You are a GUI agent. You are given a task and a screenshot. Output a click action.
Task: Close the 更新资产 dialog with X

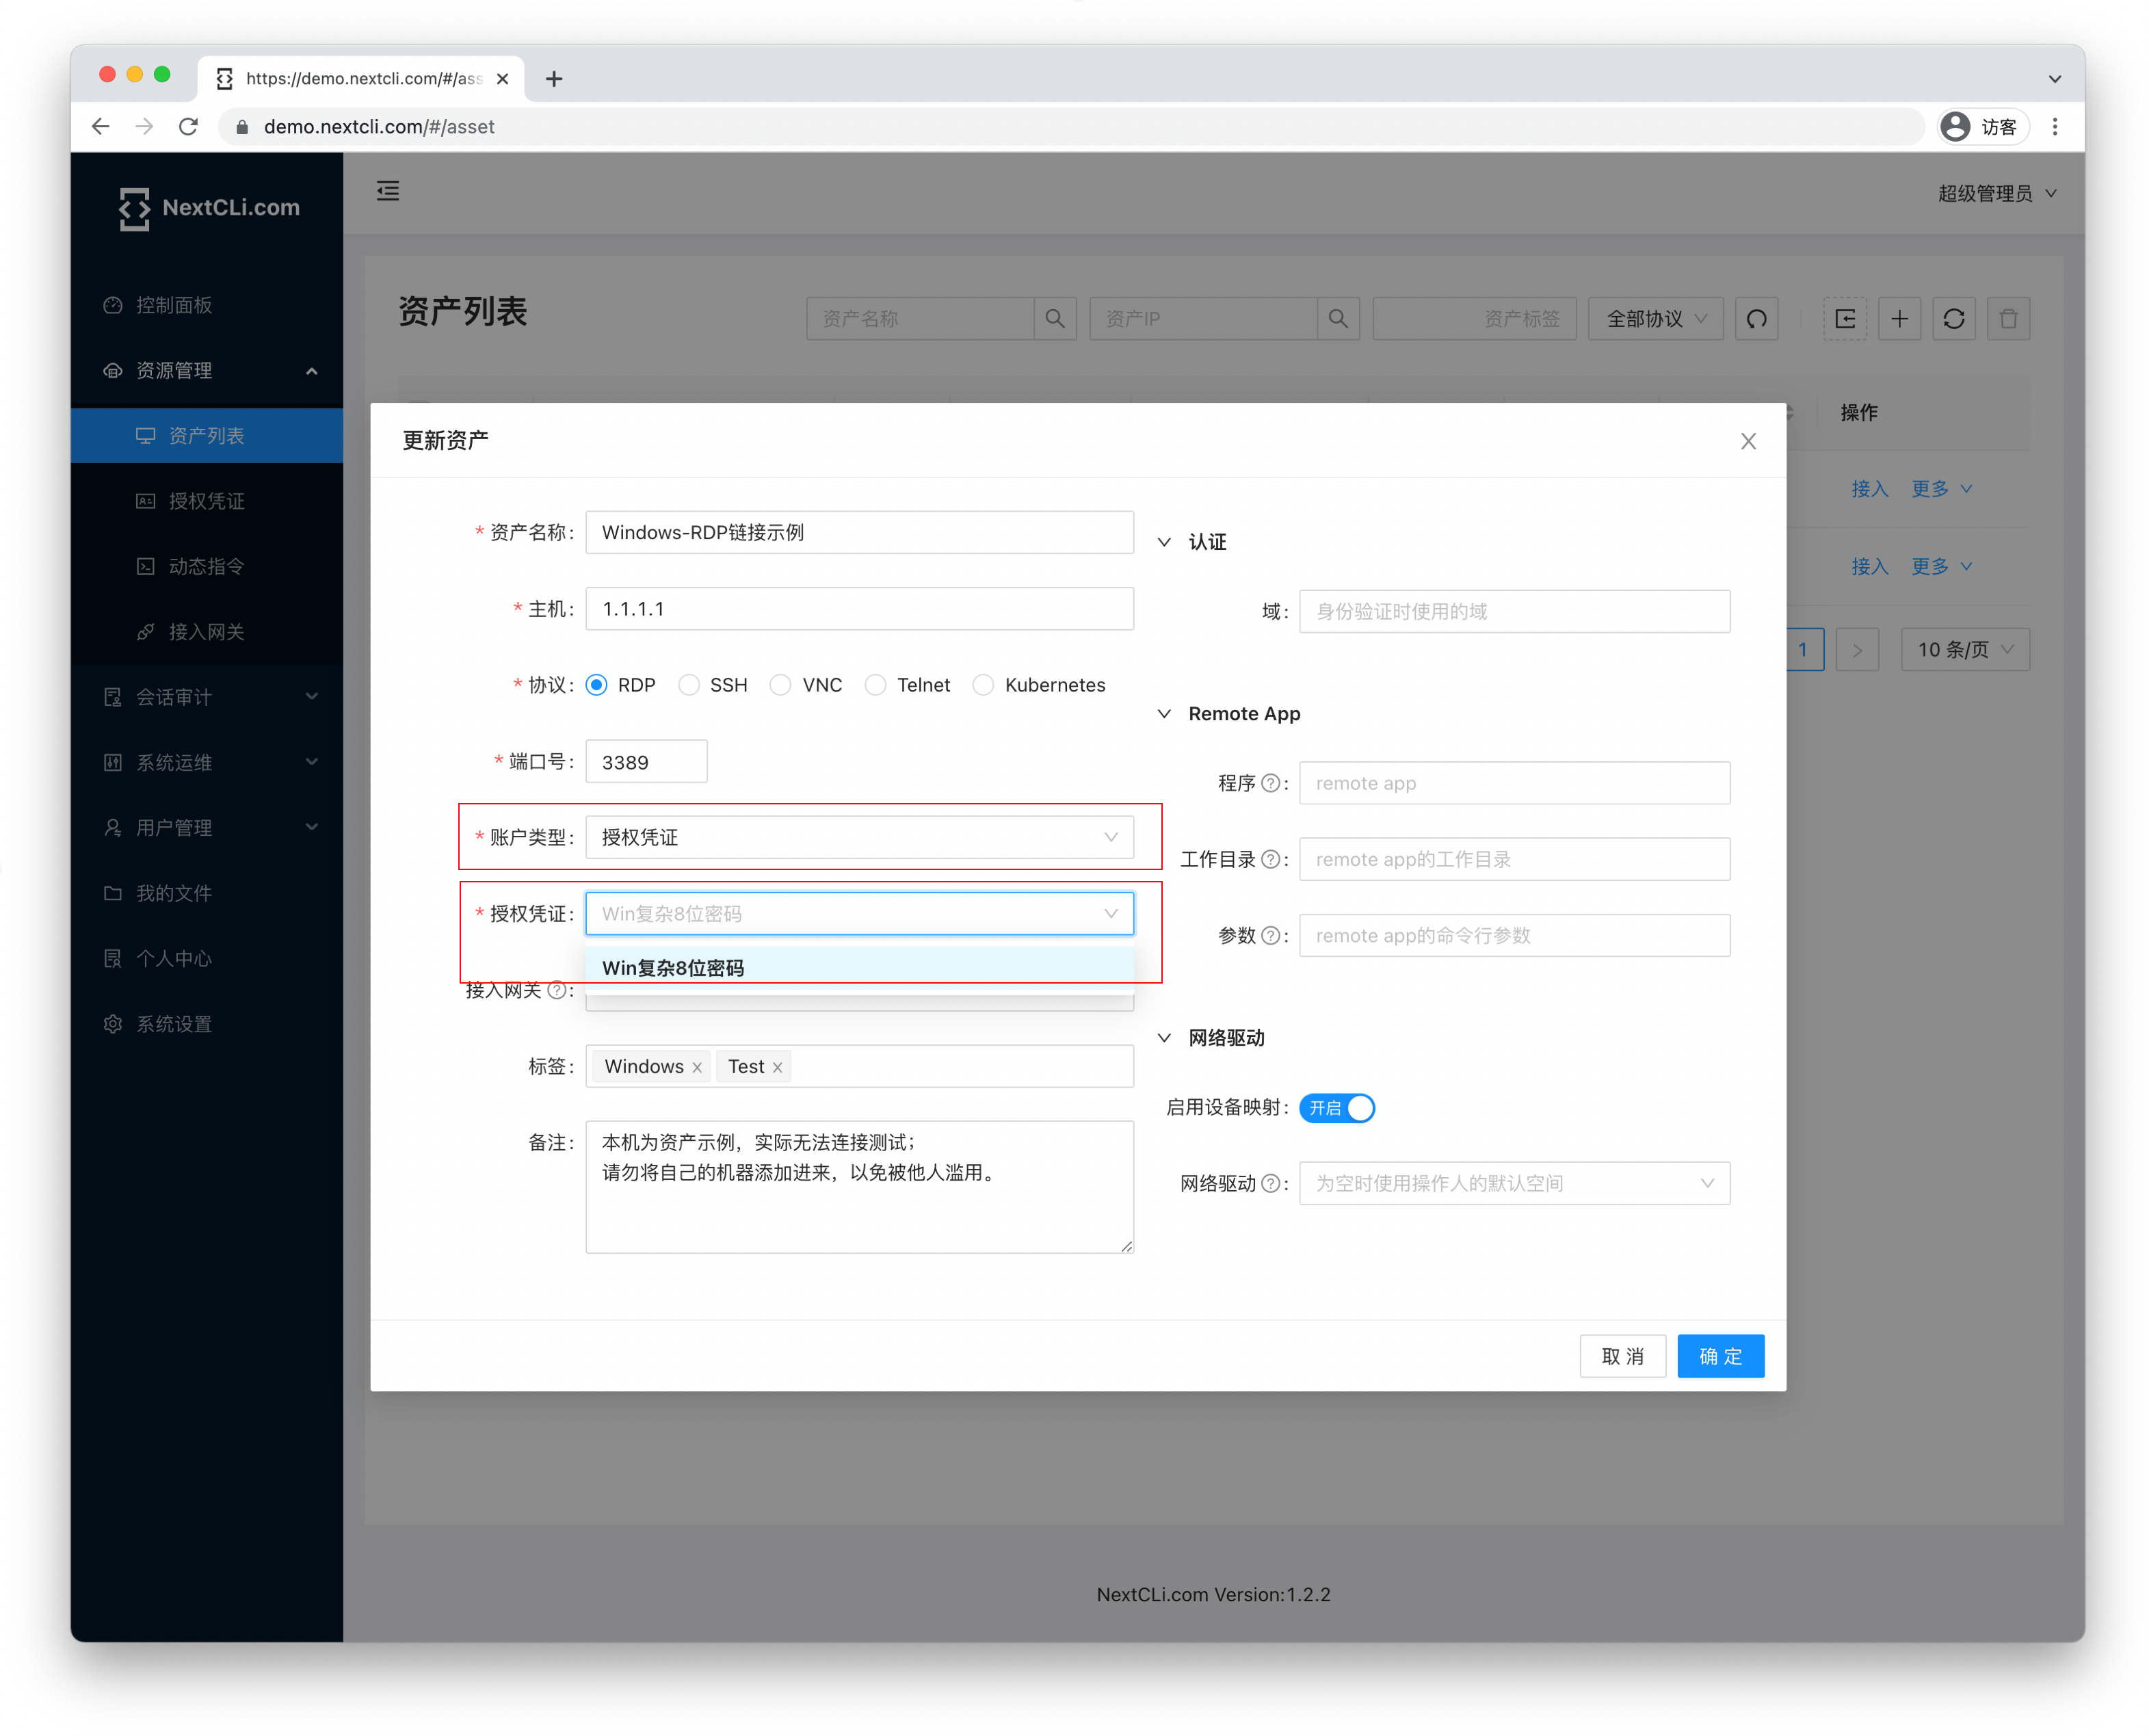click(x=1748, y=442)
